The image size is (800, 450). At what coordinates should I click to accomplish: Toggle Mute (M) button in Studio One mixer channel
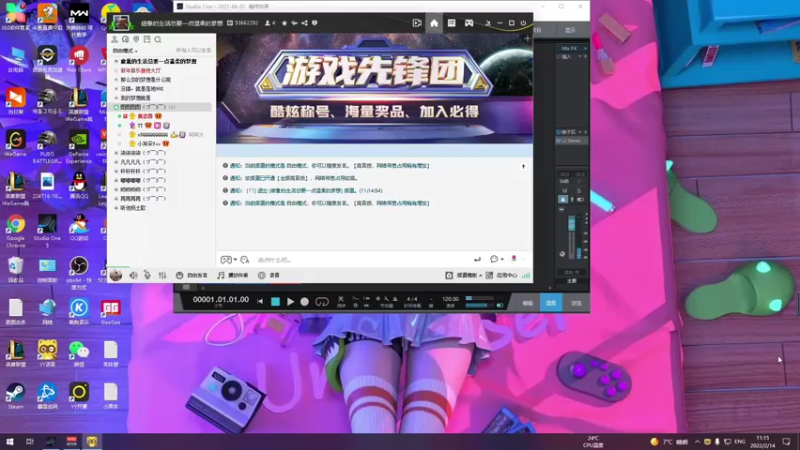[564, 190]
